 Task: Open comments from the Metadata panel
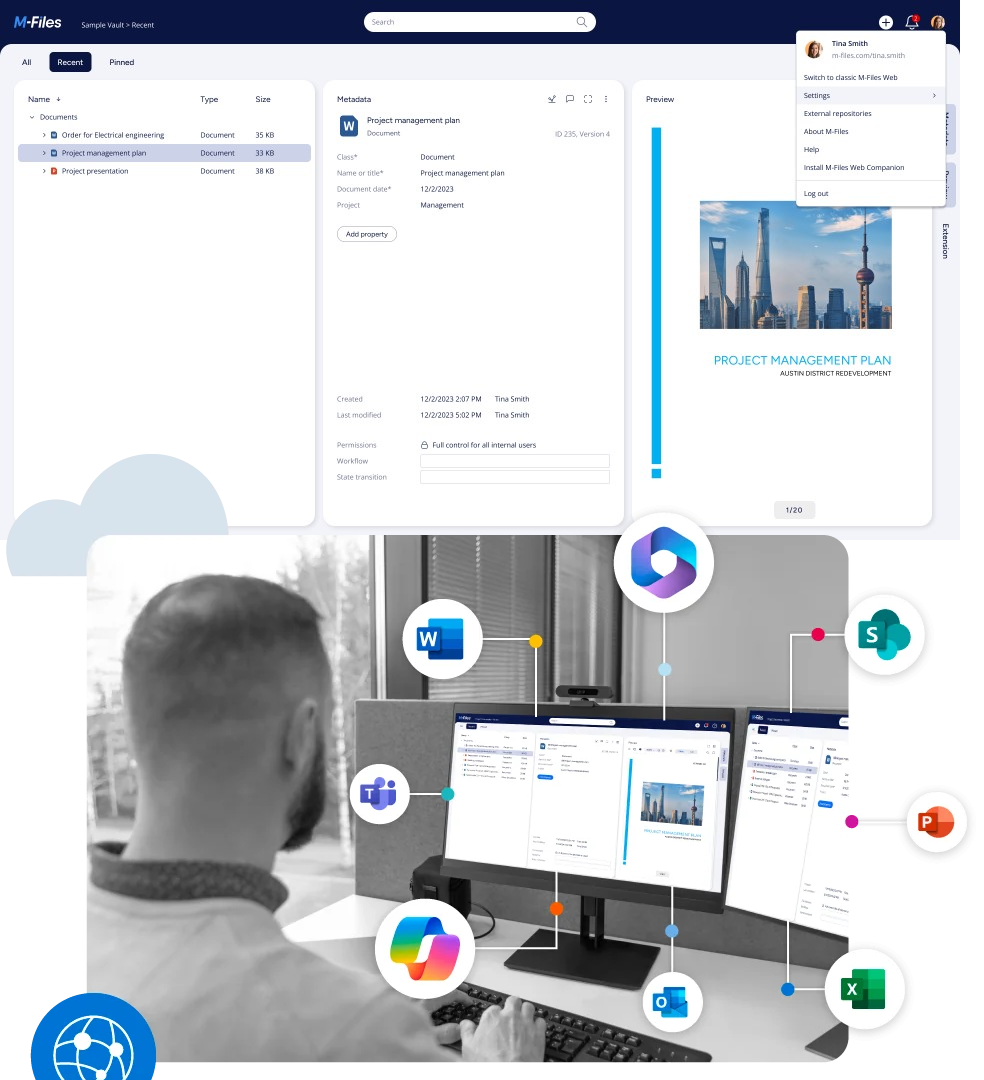tap(569, 99)
